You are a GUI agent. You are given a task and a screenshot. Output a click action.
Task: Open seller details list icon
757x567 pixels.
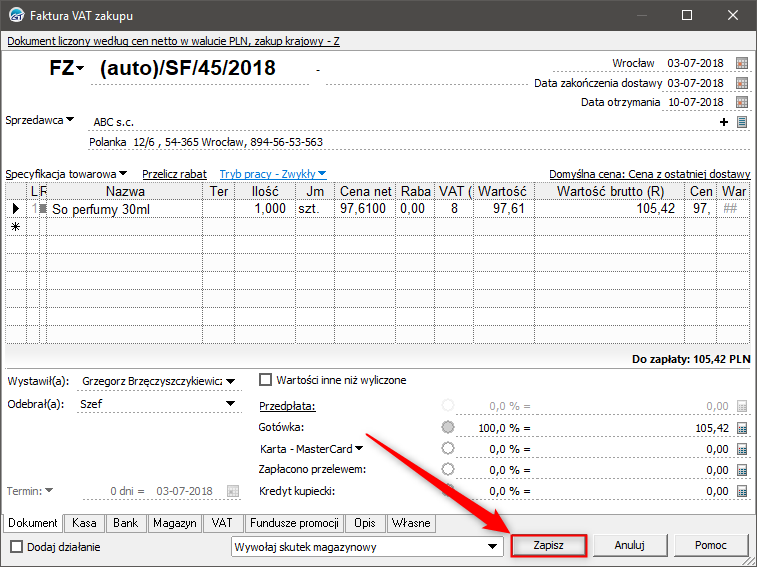coord(742,122)
